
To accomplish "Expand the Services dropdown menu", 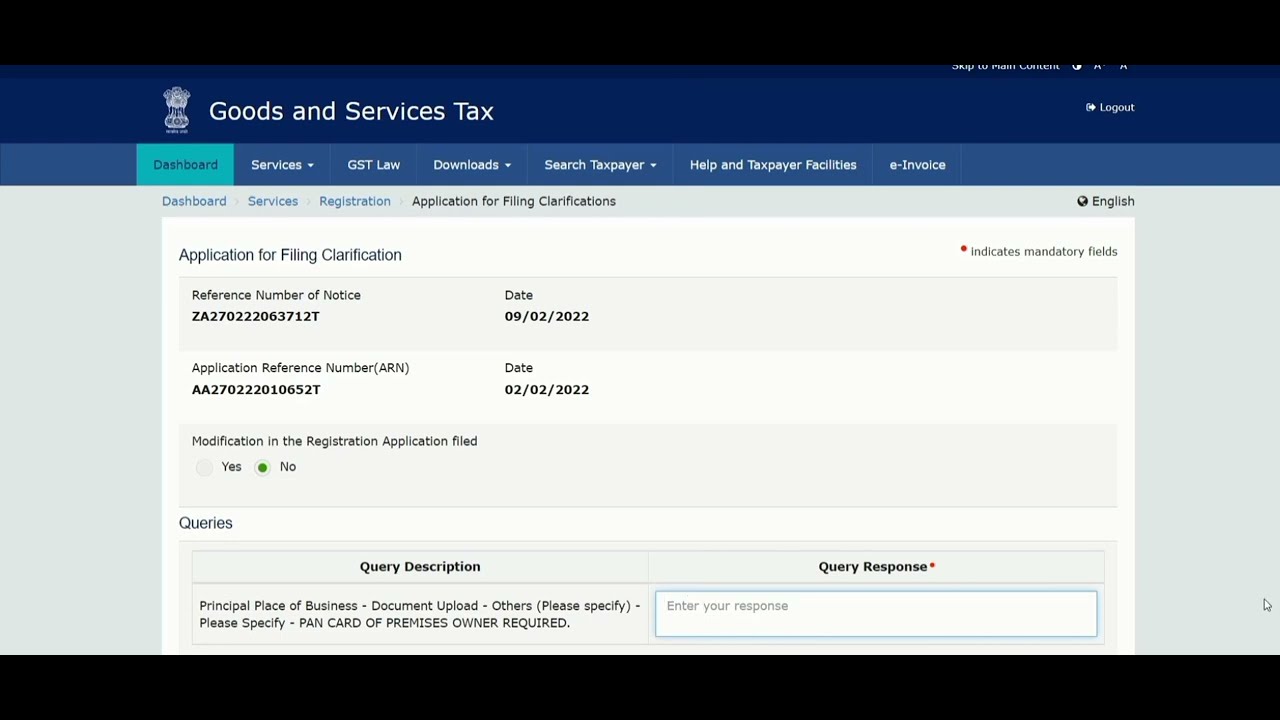I will pyautogui.click(x=282, y=165).
